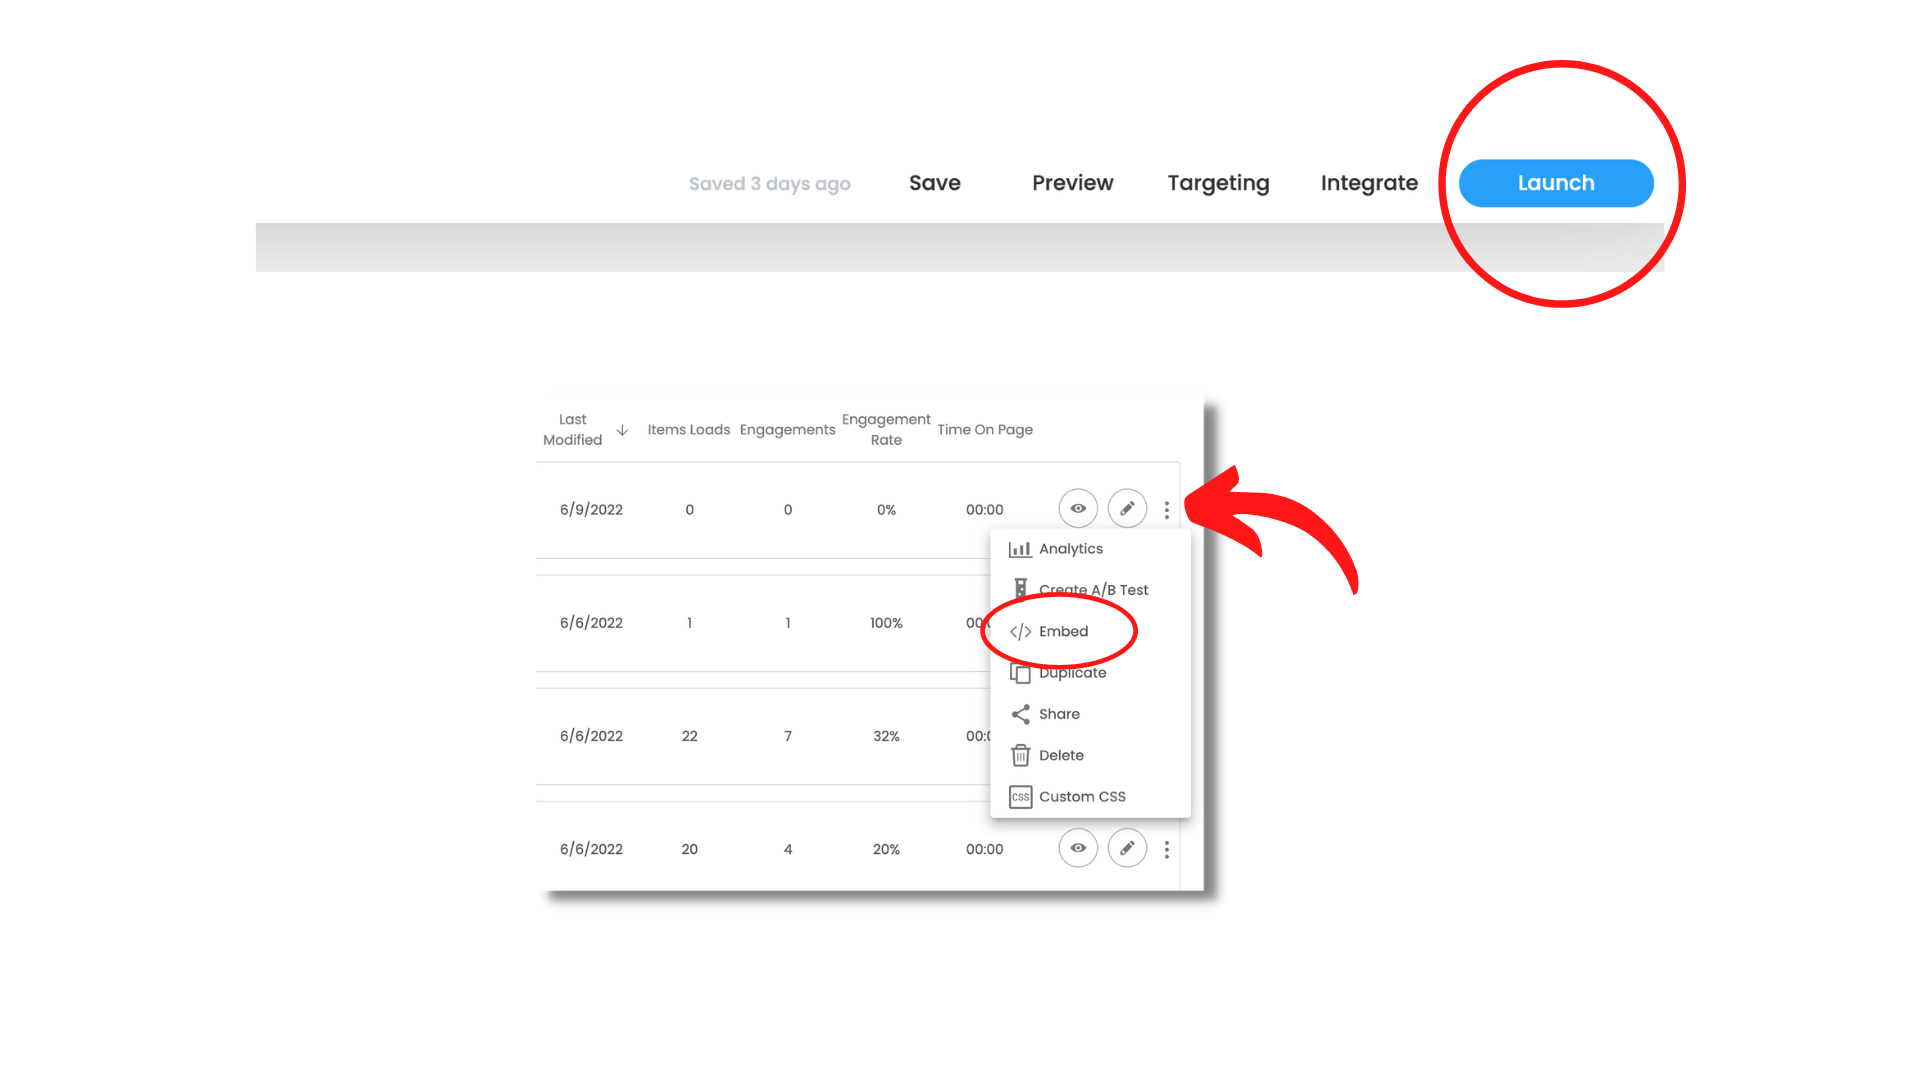Click the 100% engagement rate cell
This screenshot has height=1080, width=1920.
click(886, 623)
